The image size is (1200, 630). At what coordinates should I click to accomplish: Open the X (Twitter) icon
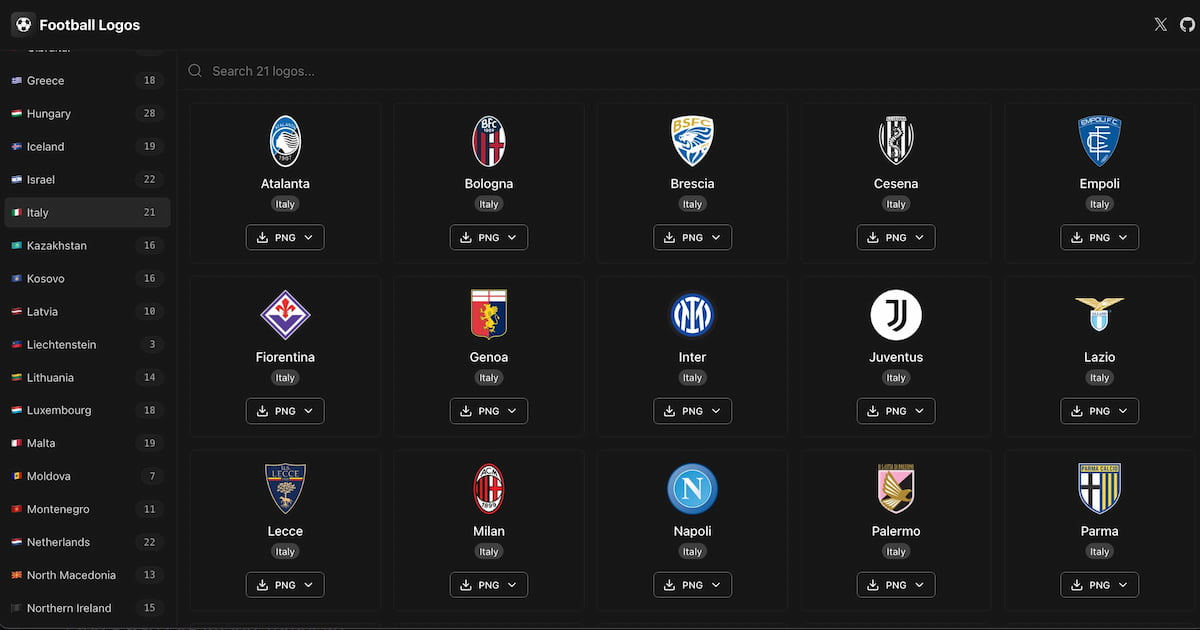1160,24
